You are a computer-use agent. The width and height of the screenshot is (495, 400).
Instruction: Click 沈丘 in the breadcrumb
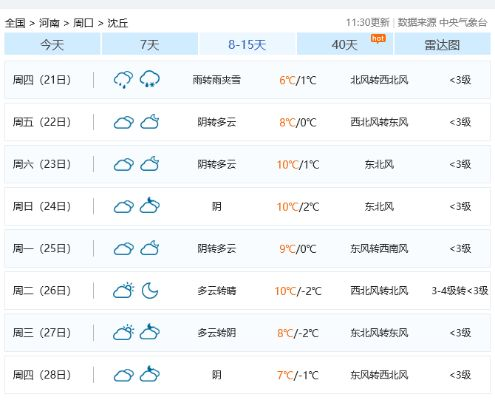pyautogui.click(x=118, y=23)
